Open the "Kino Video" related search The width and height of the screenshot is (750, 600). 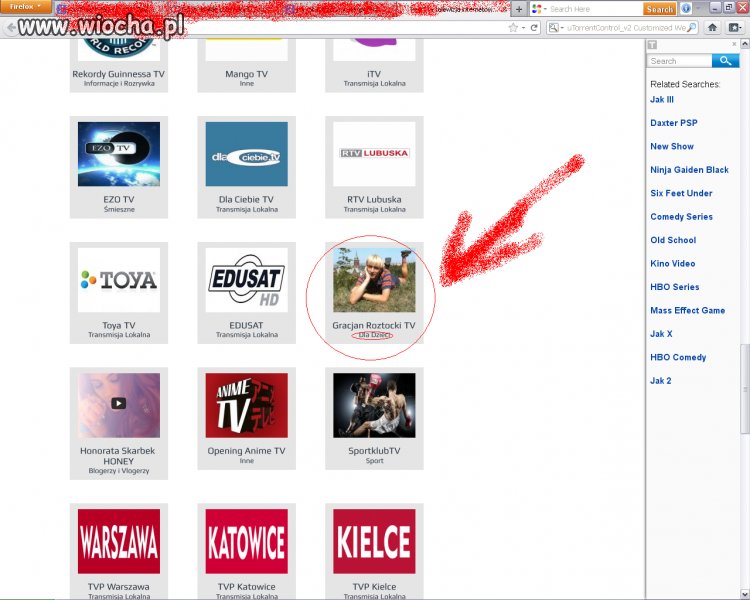(673, 264)
